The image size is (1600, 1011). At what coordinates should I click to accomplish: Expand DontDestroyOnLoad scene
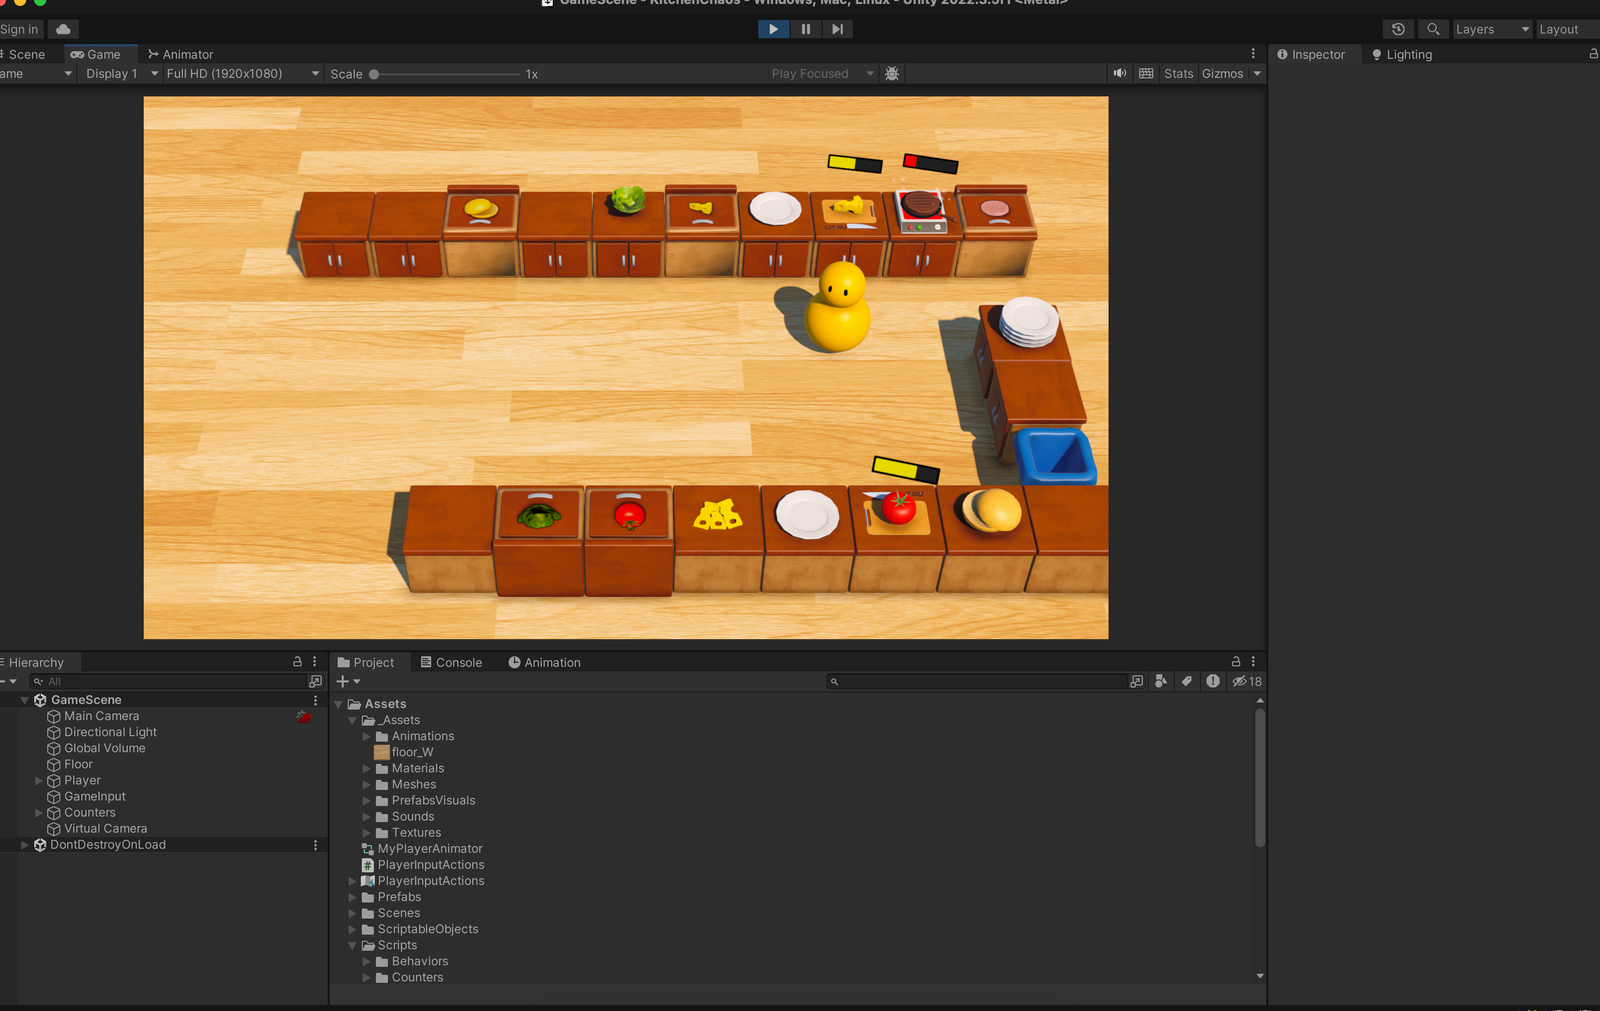click(x=25, y=845)
